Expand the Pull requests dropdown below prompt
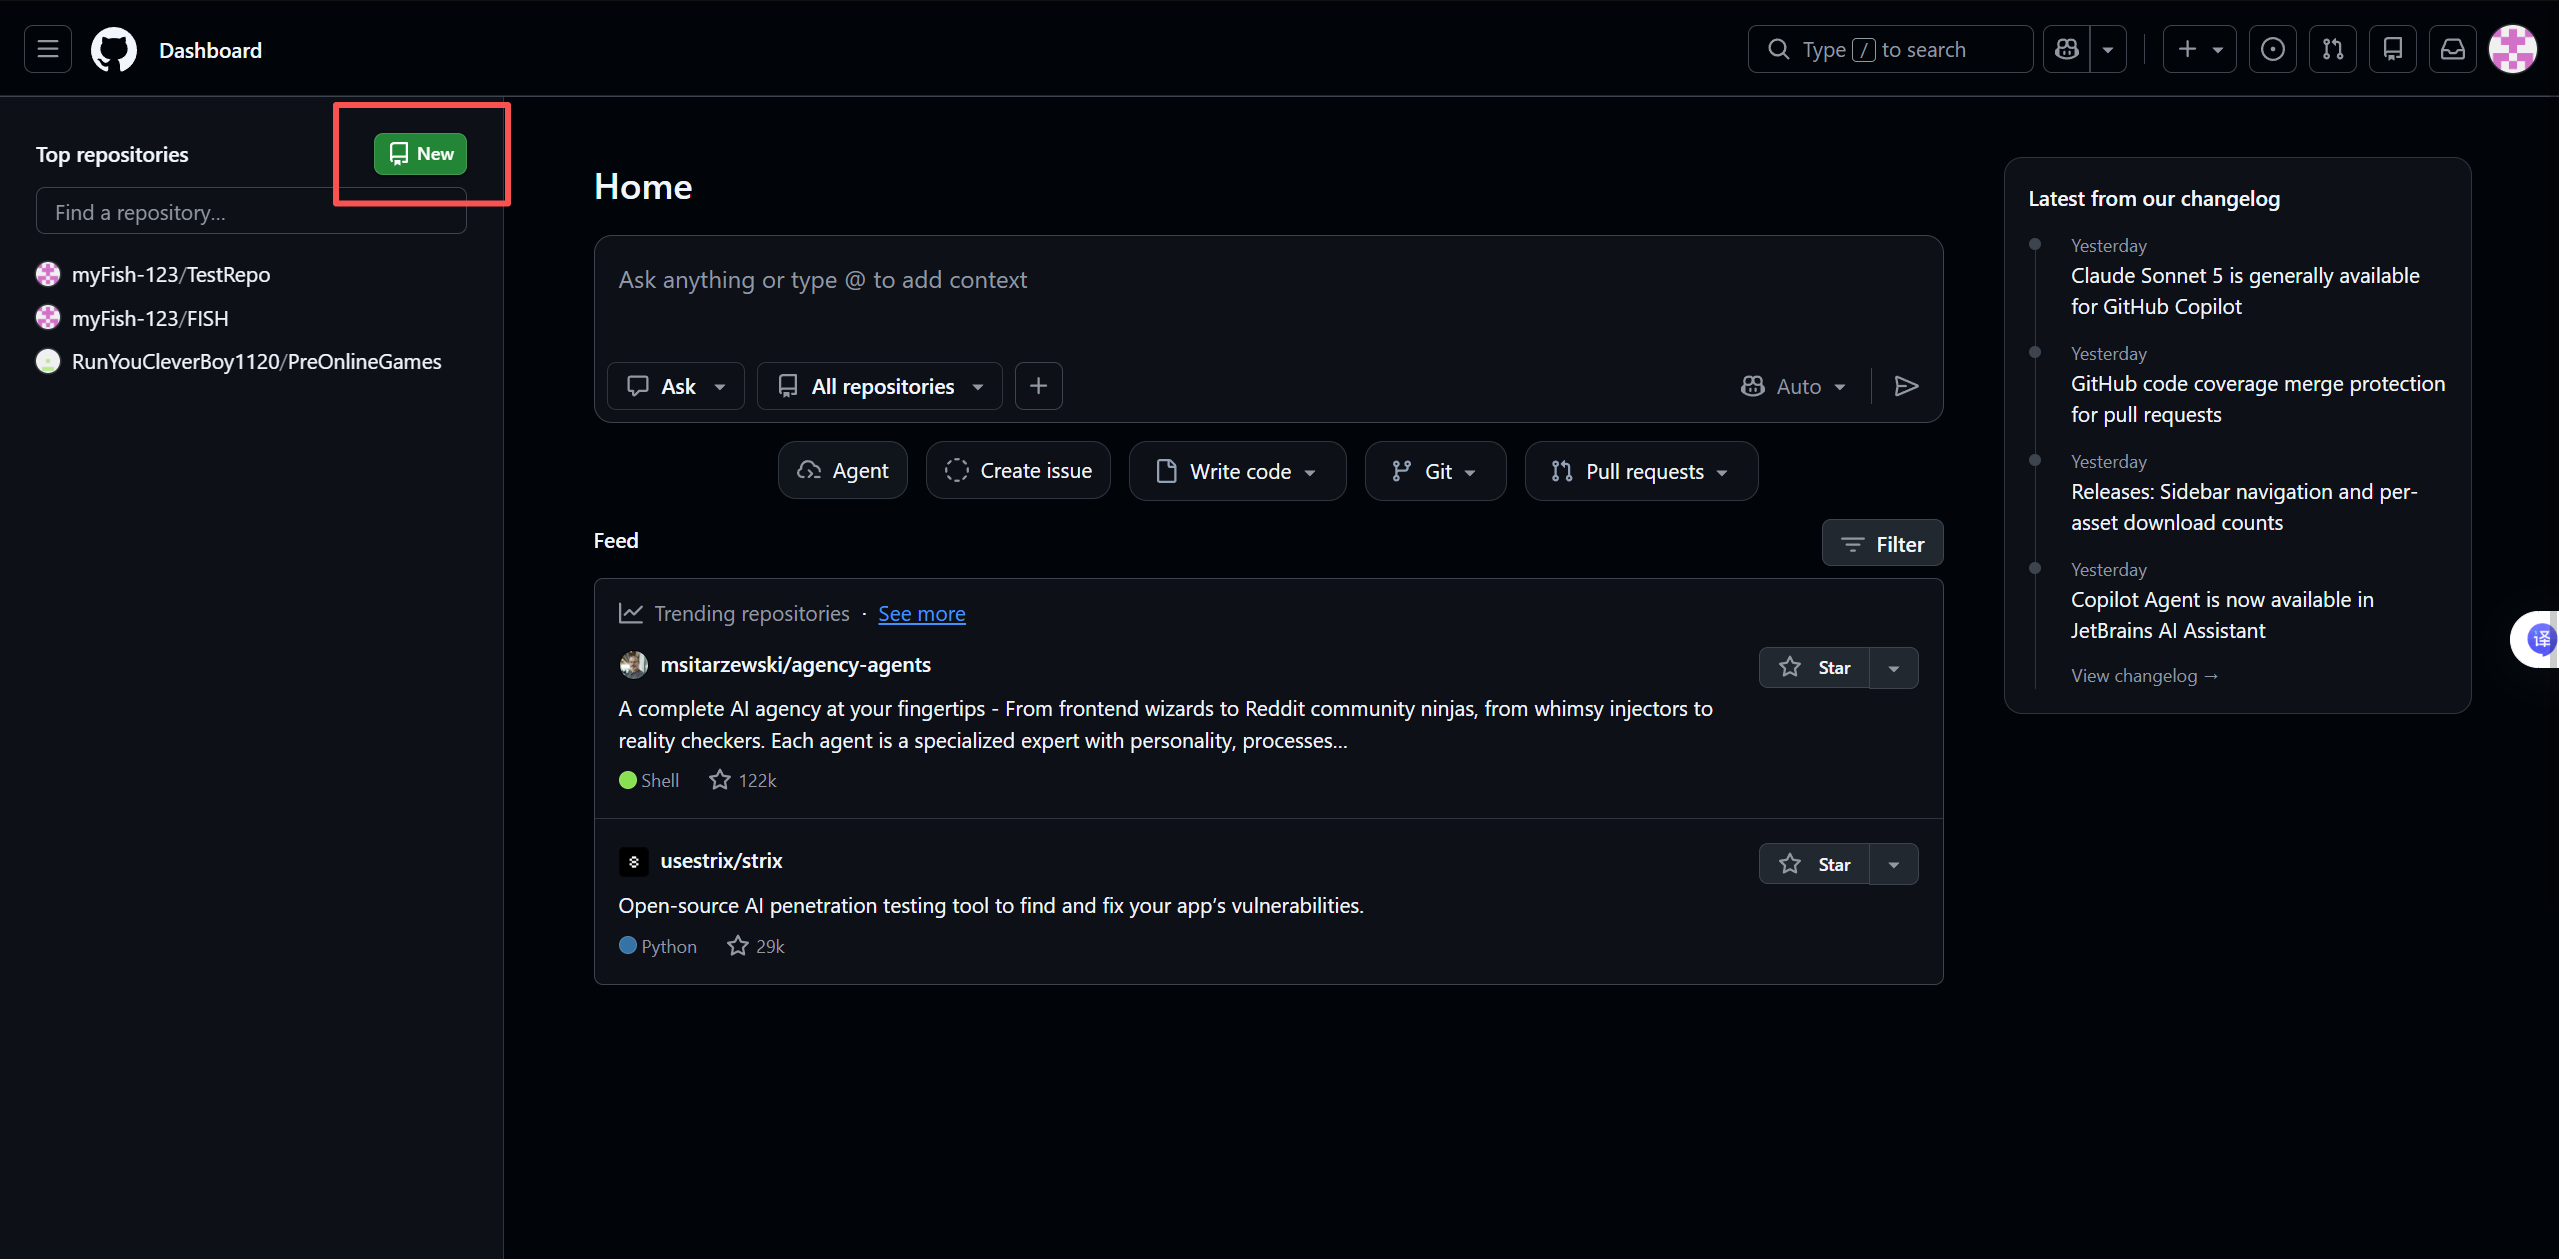The image size is (2559, 1259). click(1641, 471)
